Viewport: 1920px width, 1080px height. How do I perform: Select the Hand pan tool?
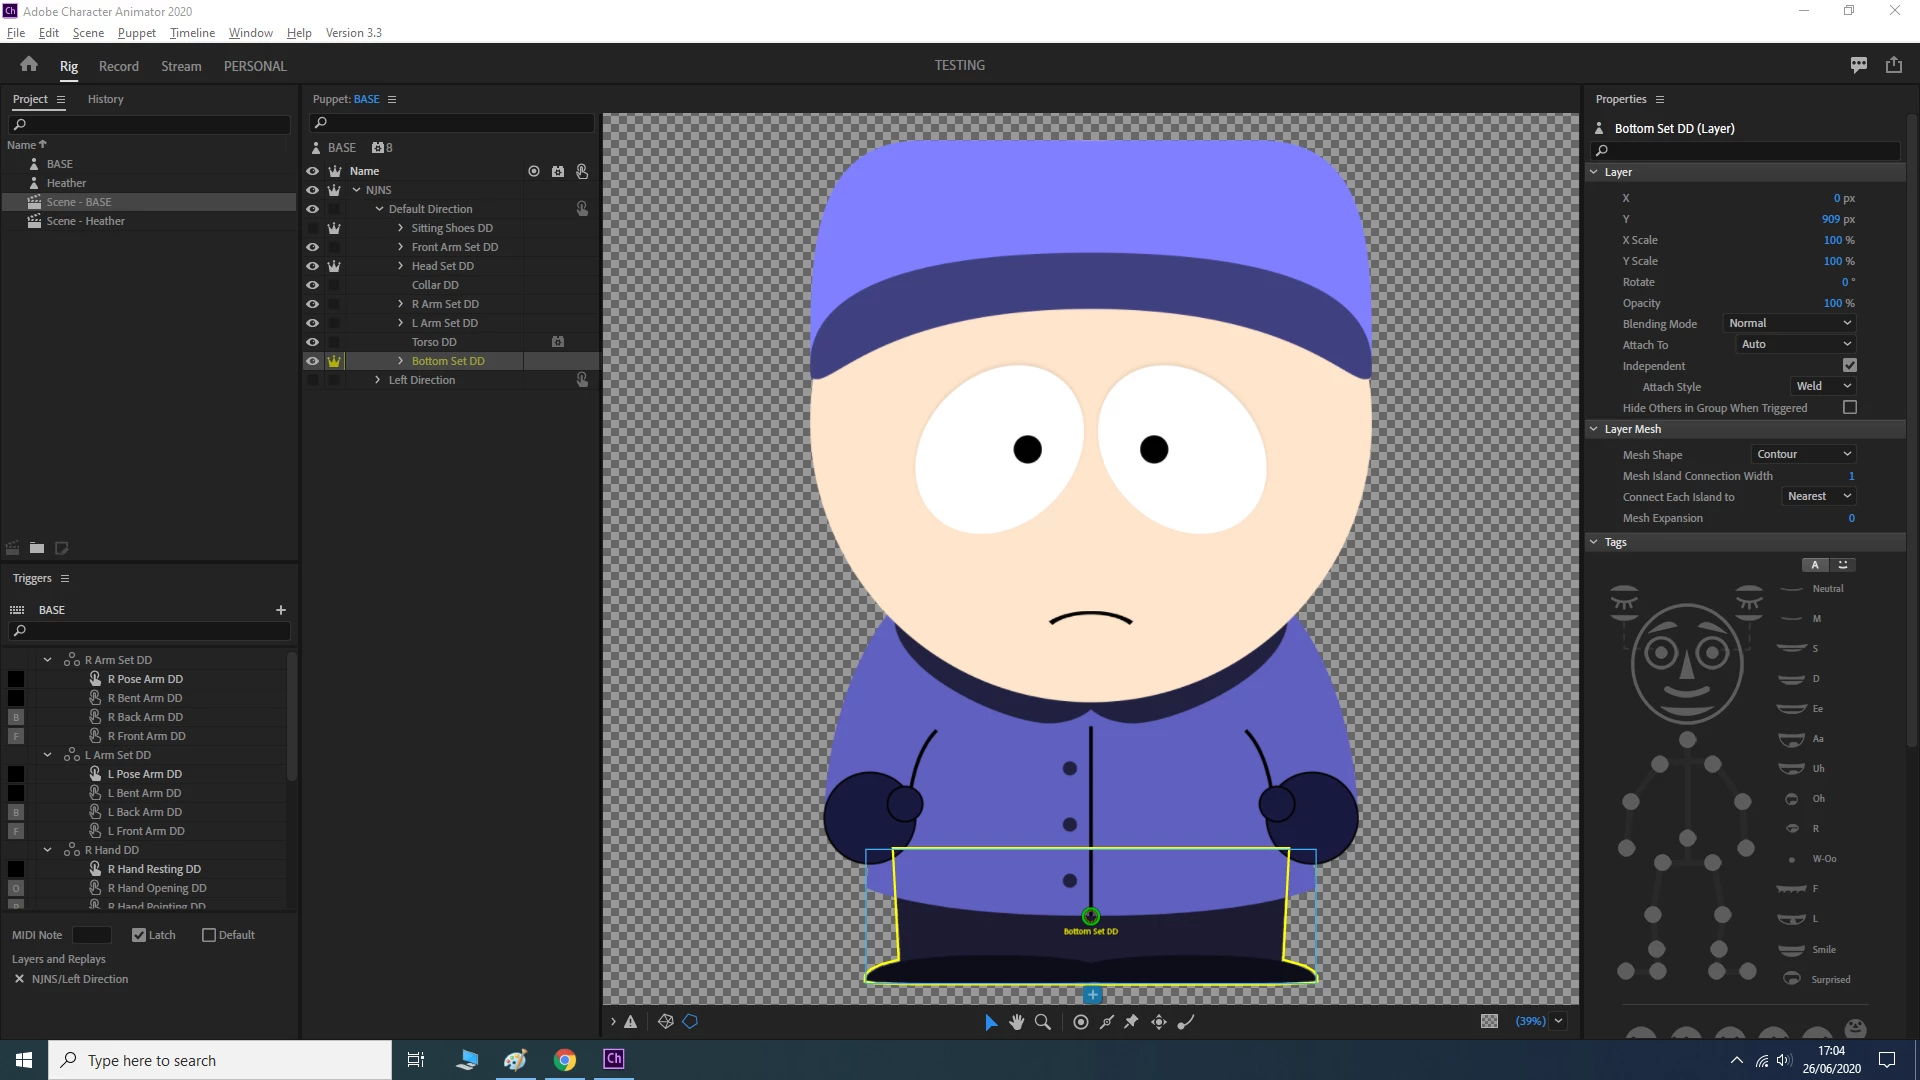[1016, 1022]
